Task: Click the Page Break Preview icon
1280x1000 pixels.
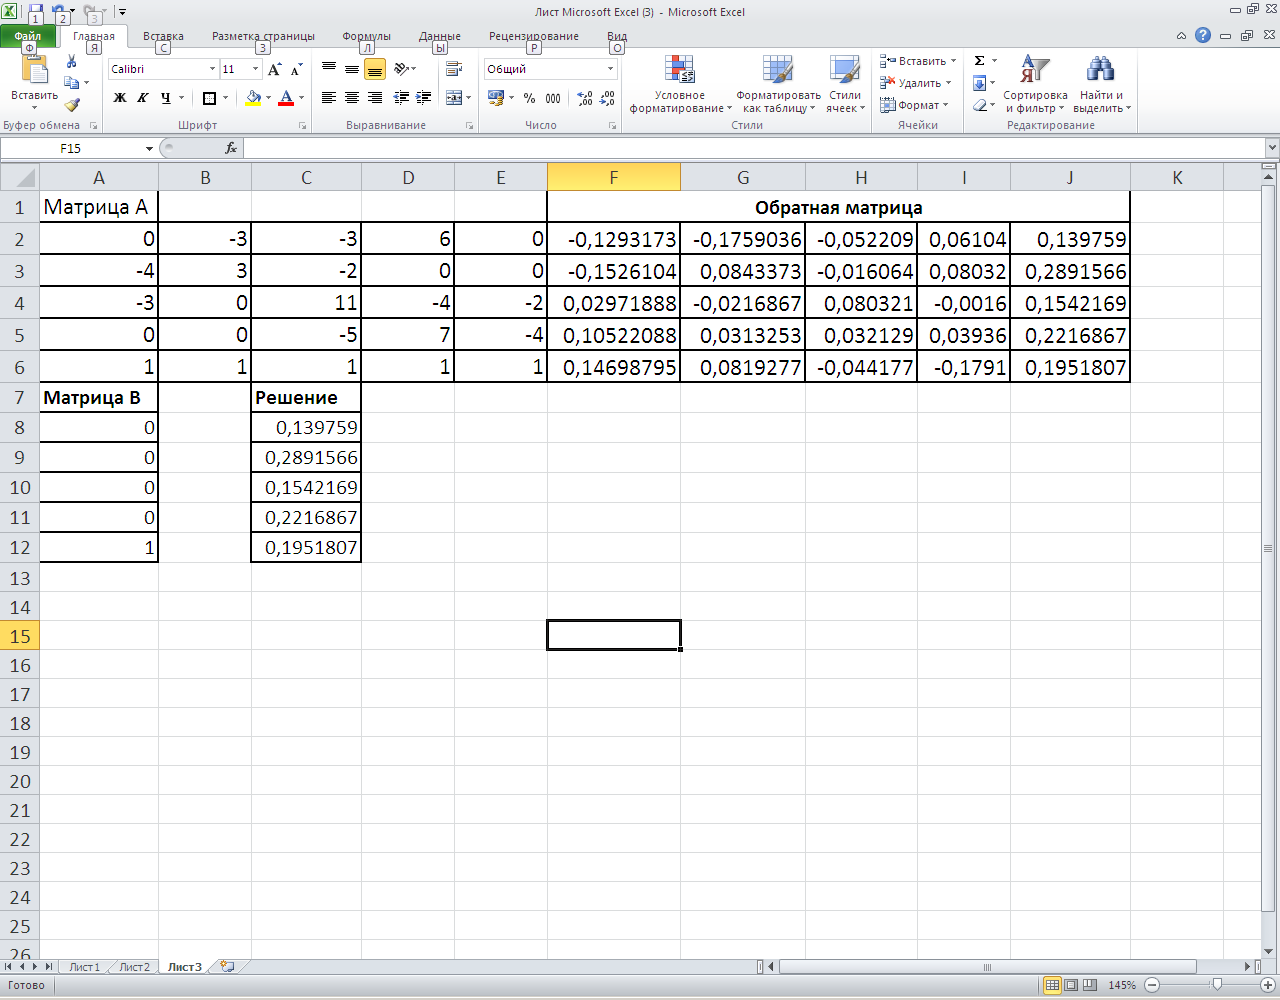Action: 1090,985
